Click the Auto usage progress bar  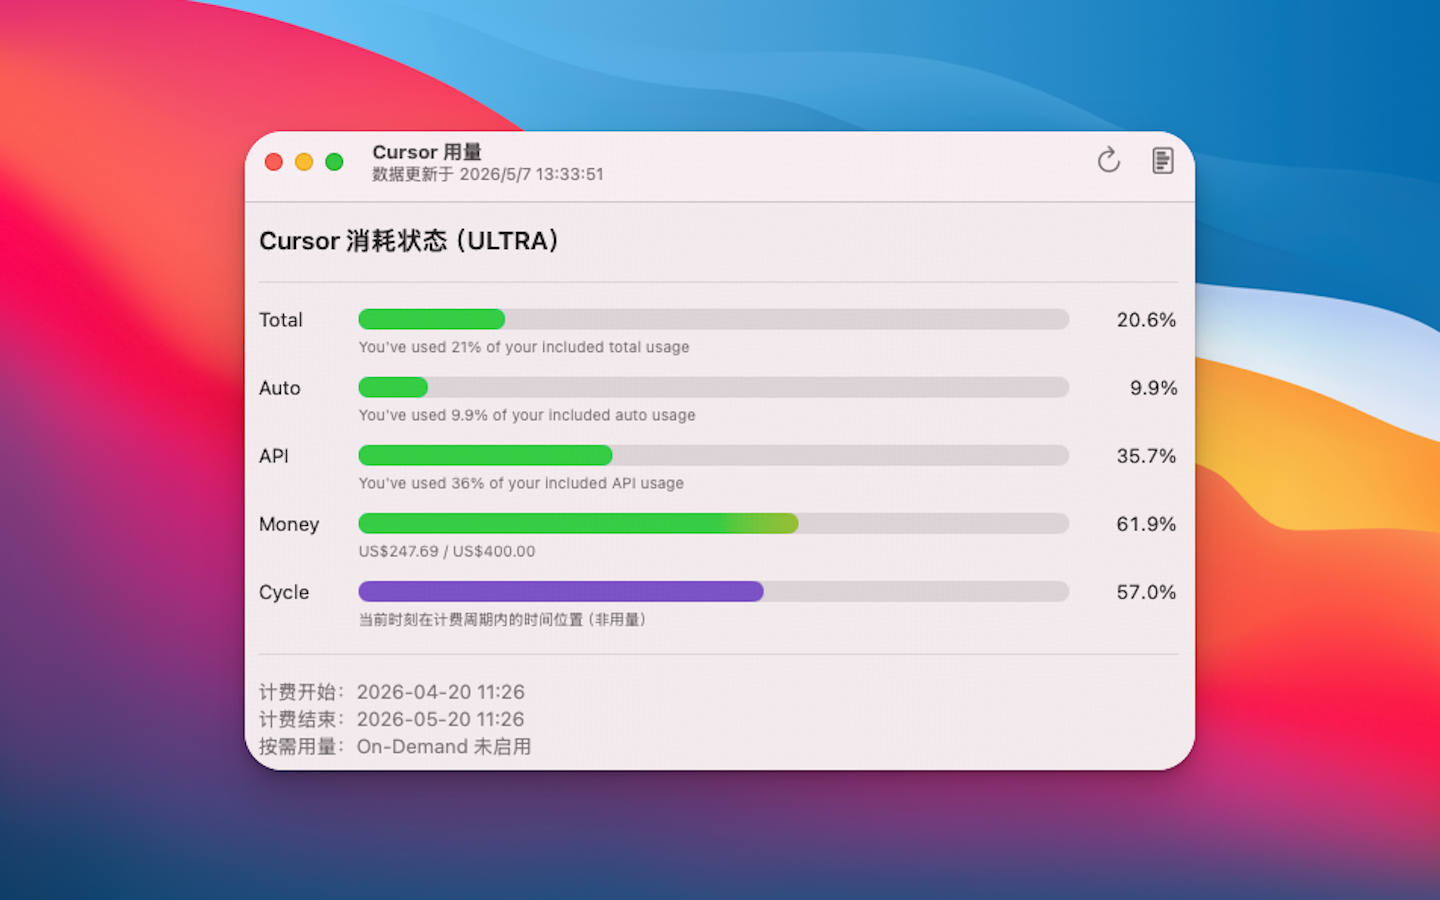pos(714,387)
